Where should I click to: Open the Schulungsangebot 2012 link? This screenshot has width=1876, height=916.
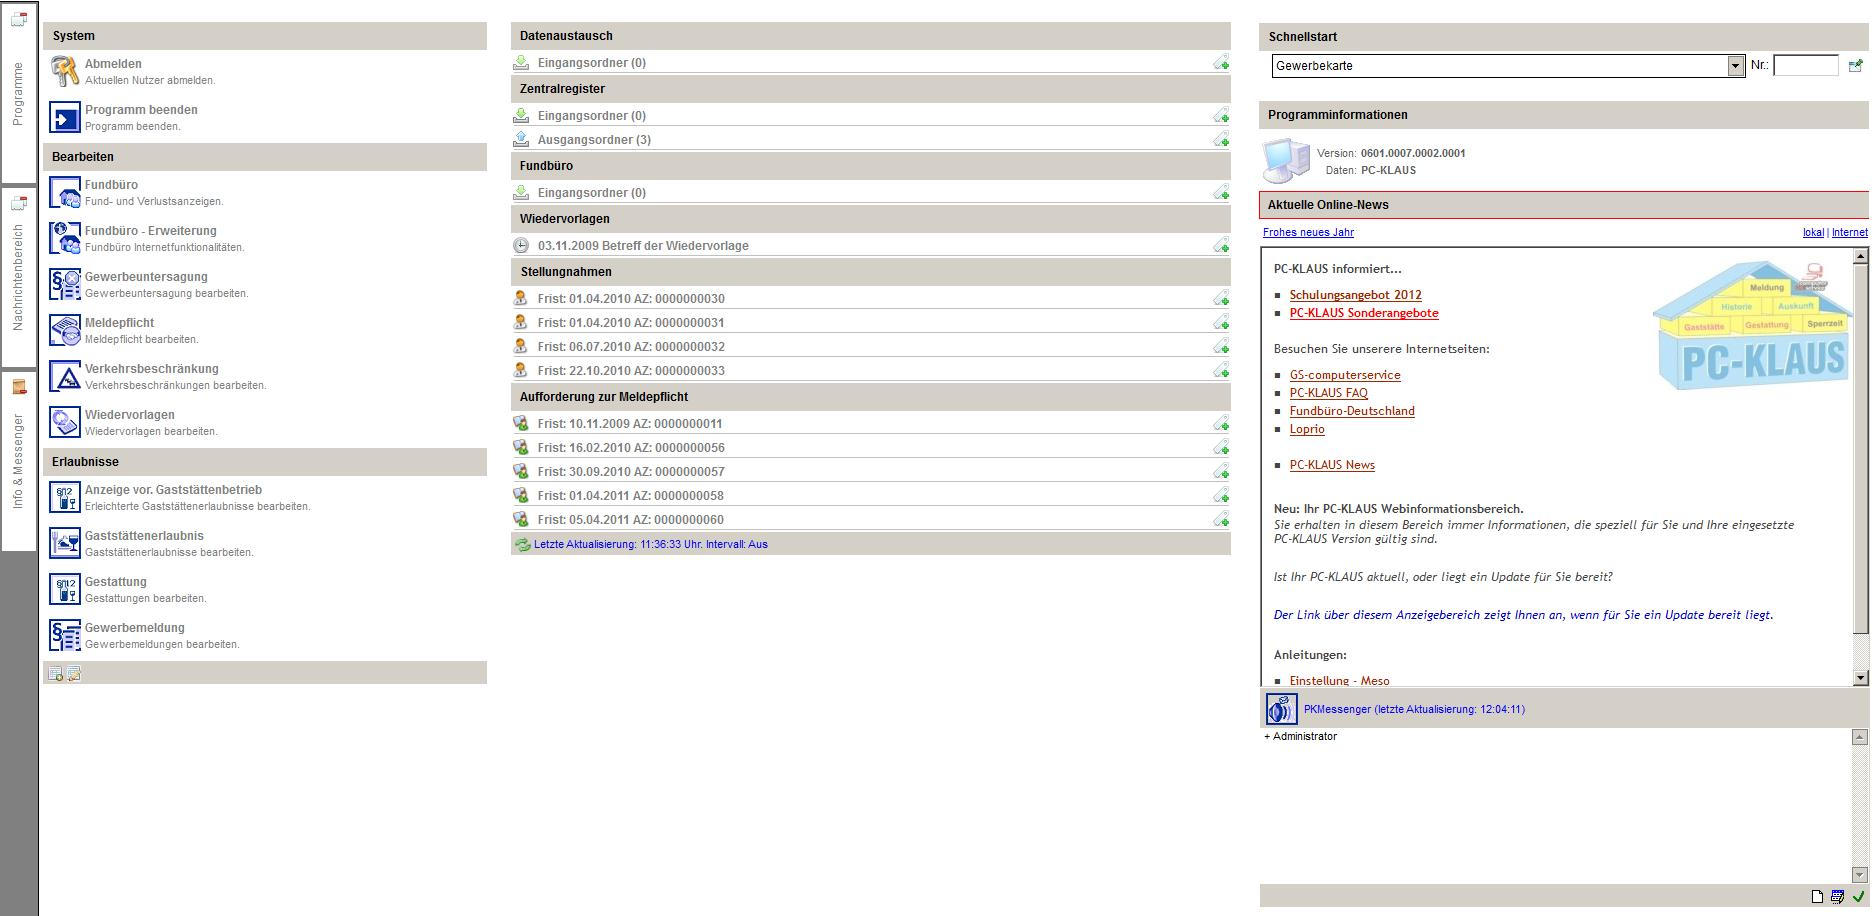pyautogui.click(x=1355, y=295)
